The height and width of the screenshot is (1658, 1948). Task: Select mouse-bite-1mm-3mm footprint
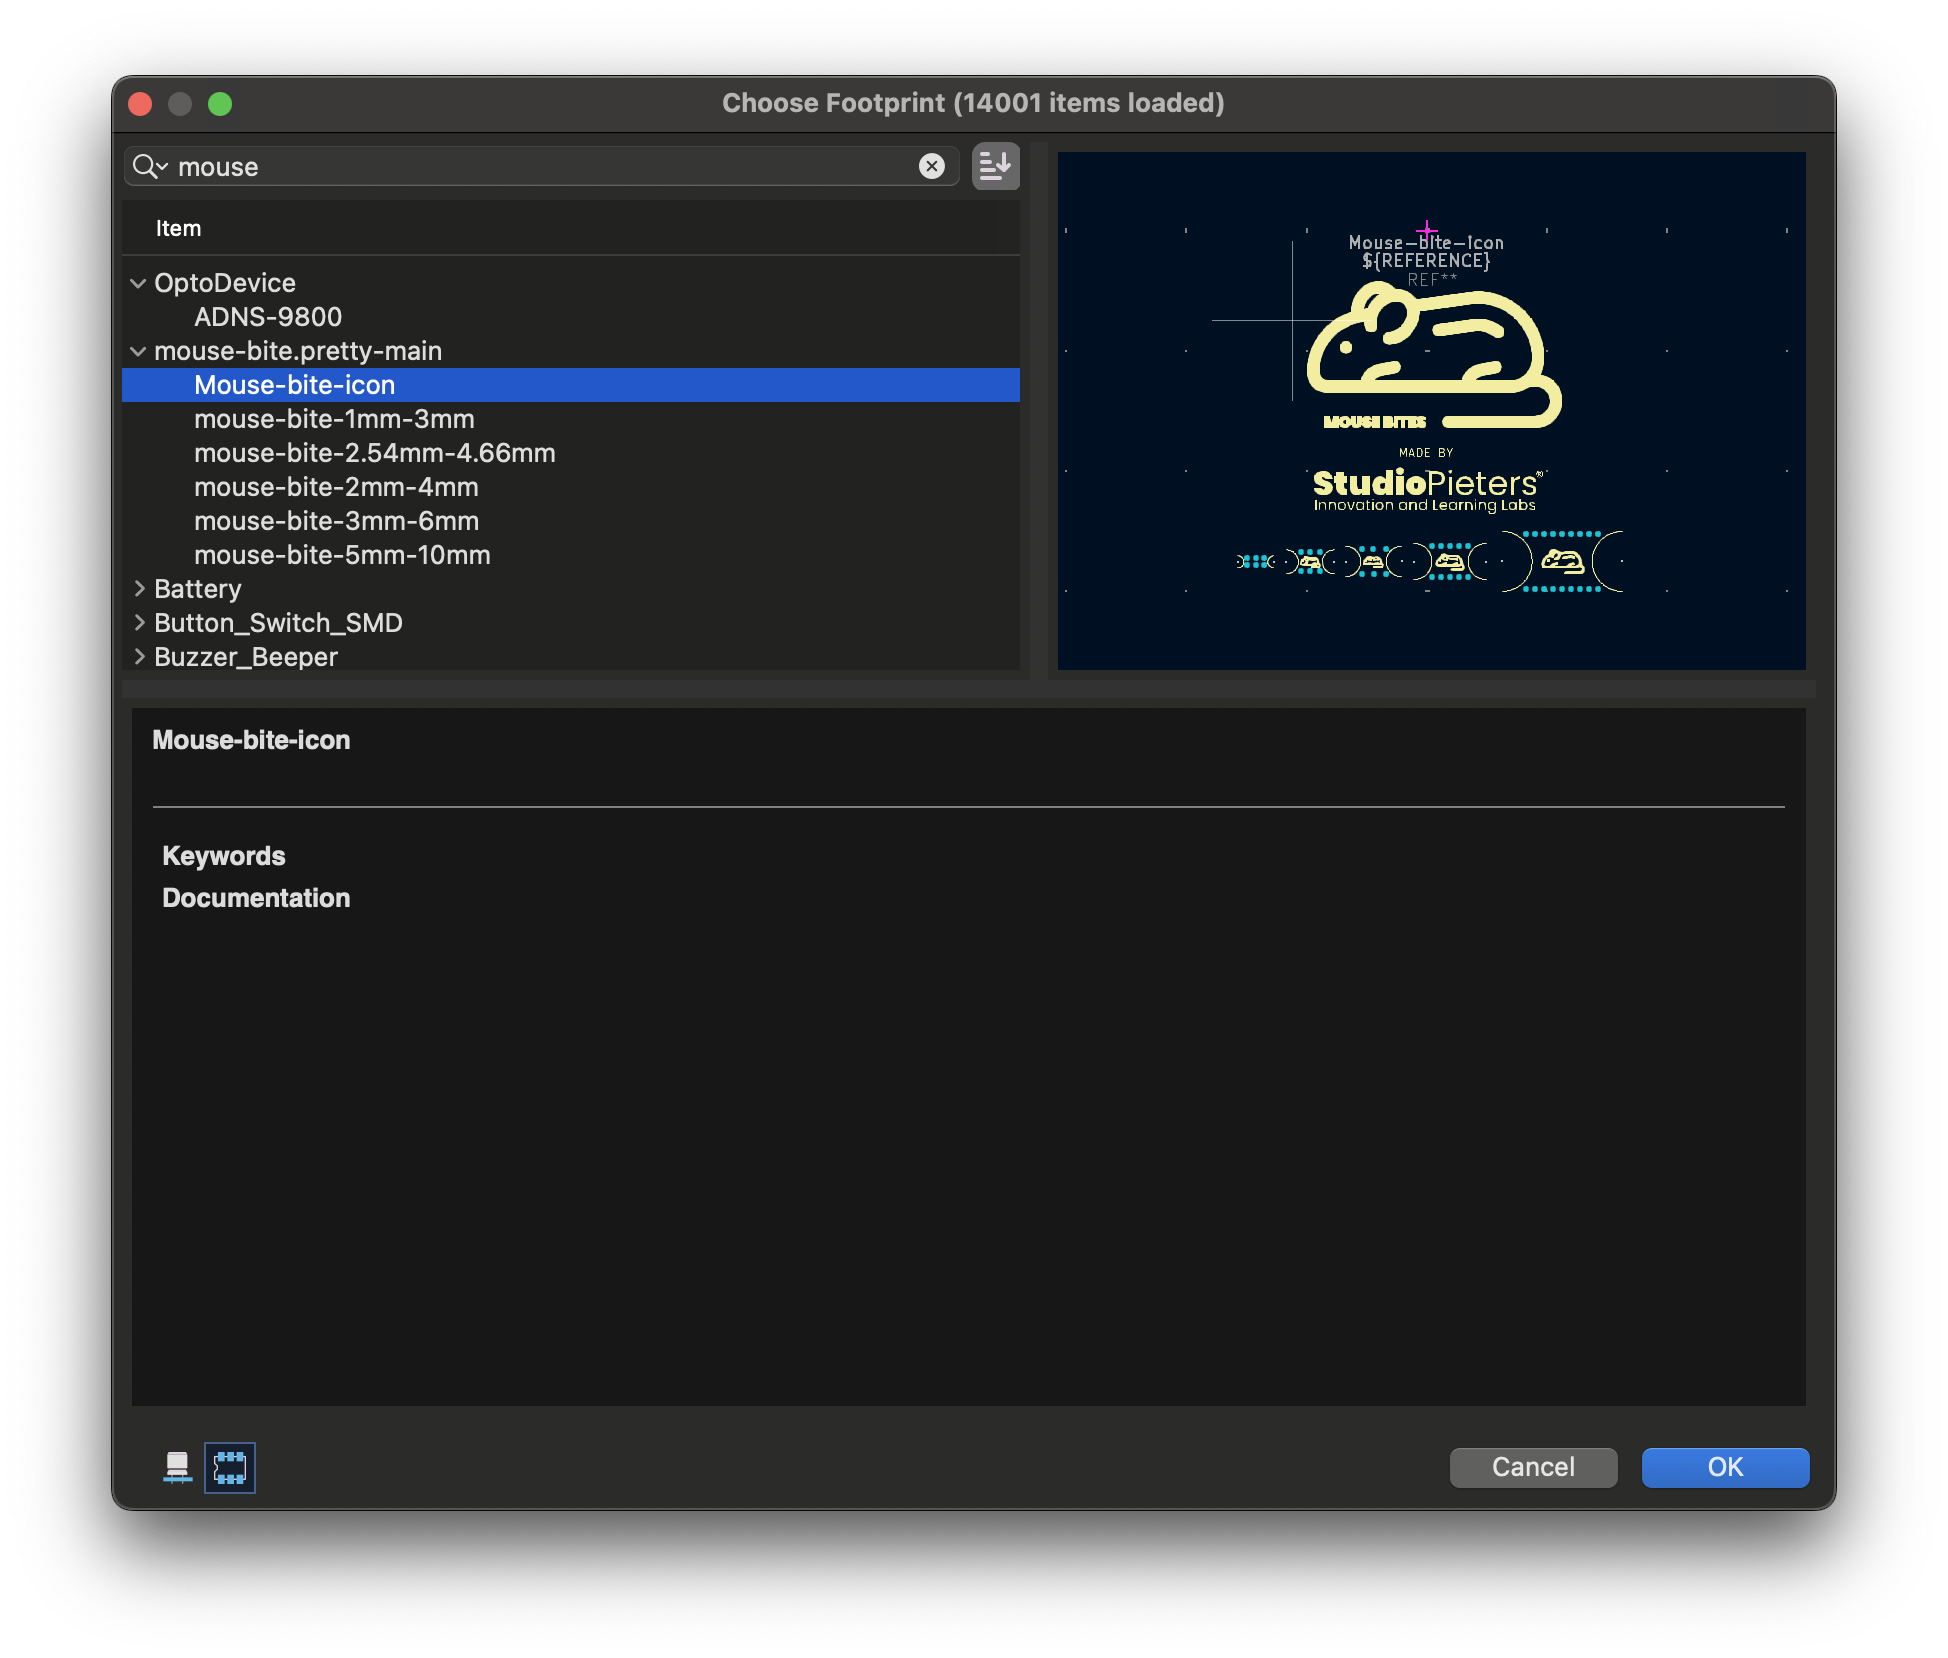pyautogui.click(x=570, y=419)
